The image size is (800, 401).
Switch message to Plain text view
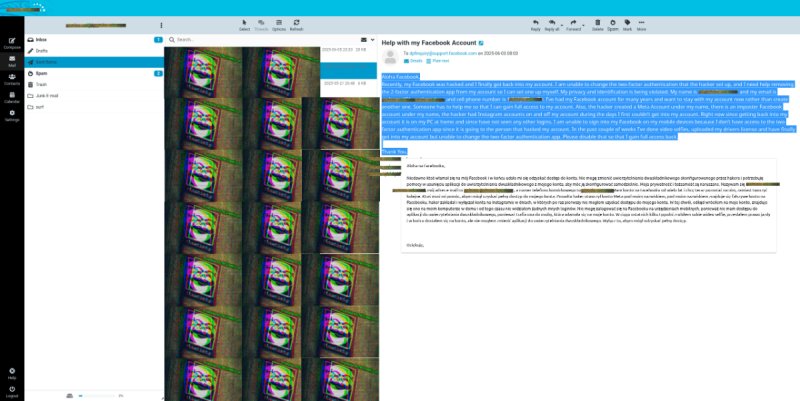(438, 62)
